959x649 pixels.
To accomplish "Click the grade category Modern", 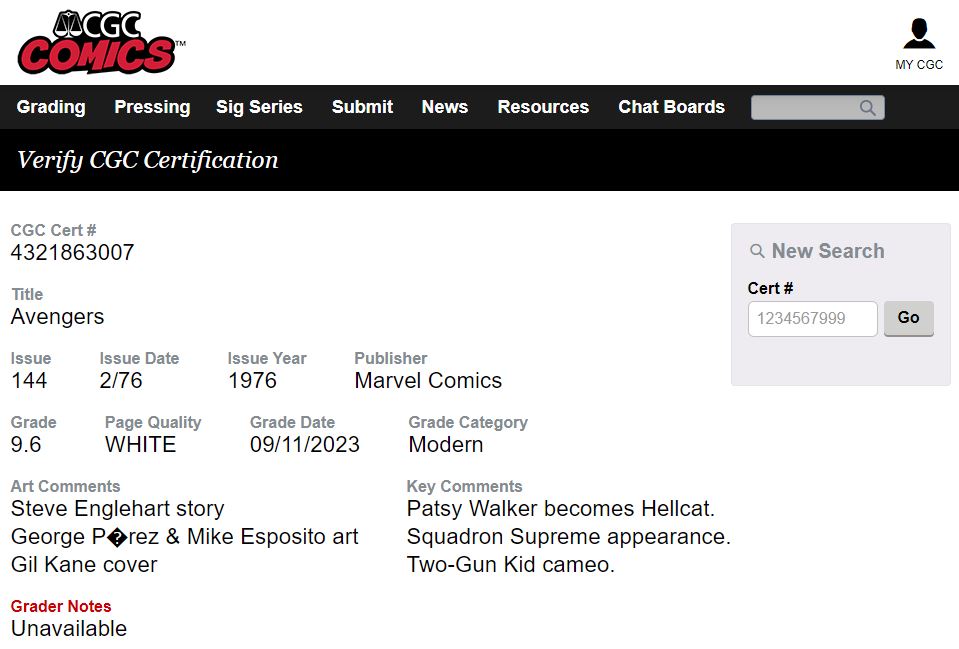I will [x=446, y=445].
